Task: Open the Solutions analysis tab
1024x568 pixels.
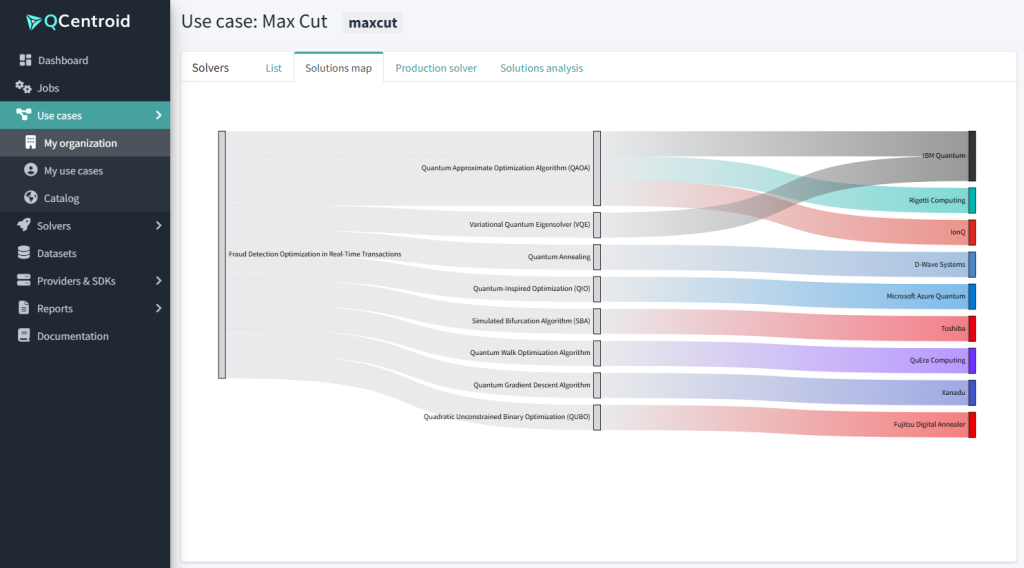Action: 541,68
